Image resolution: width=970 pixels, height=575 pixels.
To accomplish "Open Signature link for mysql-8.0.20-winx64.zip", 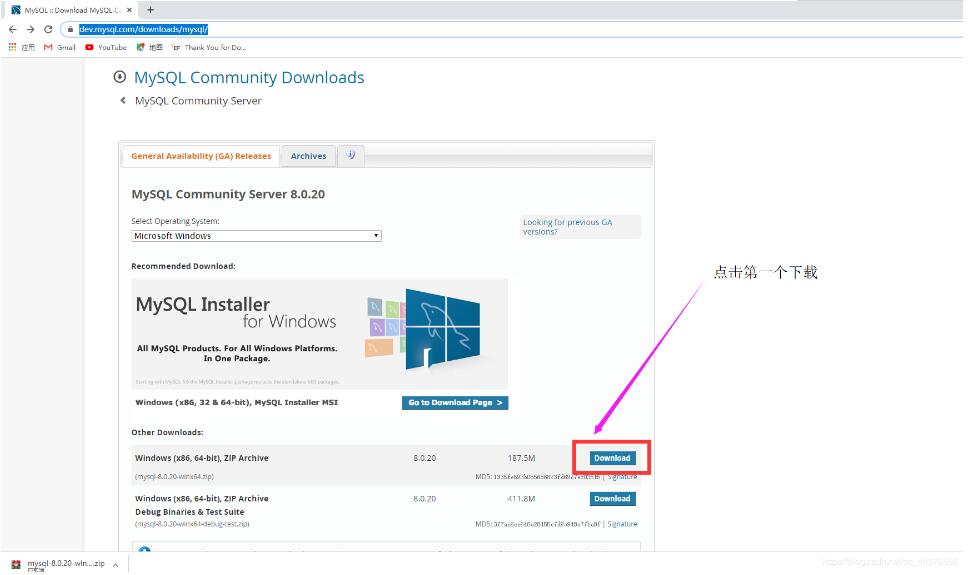I will point(622,477).
